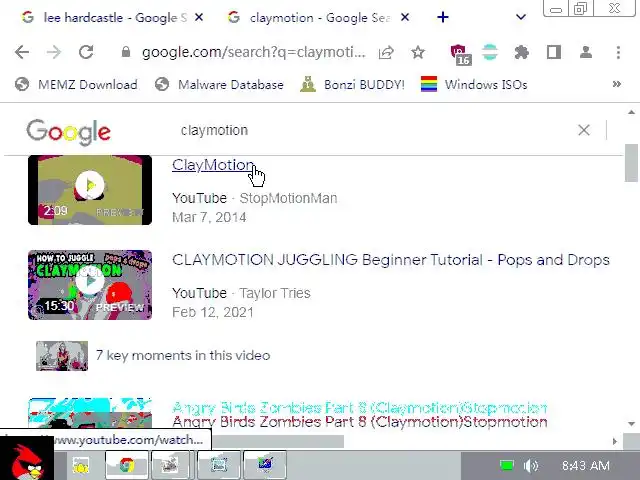Open the tab search dropdown arrow

coord(520,17)
